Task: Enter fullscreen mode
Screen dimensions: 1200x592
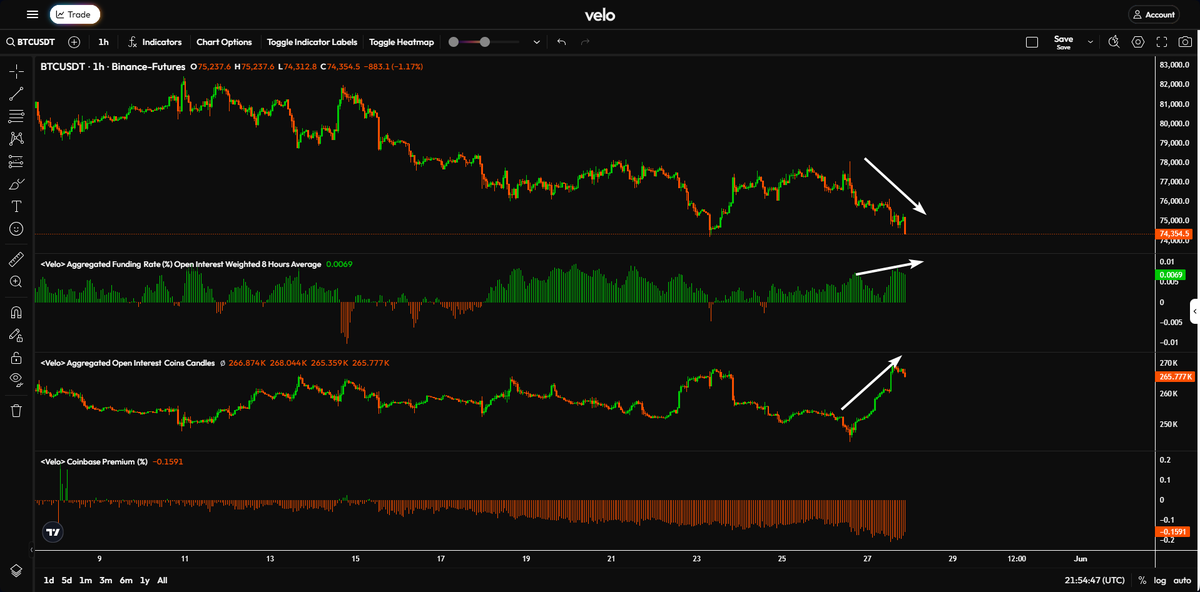Action: click(x=1161, y=42)
